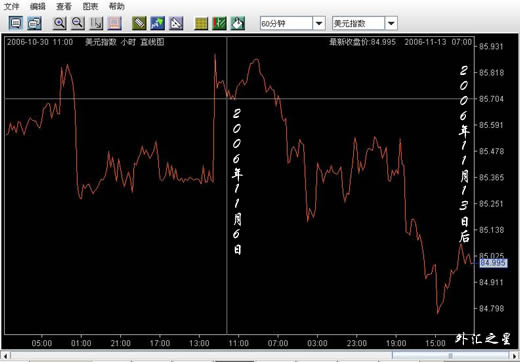Toggle the pink screen display icon
The image size is (520, 362).
coord(115,23)
